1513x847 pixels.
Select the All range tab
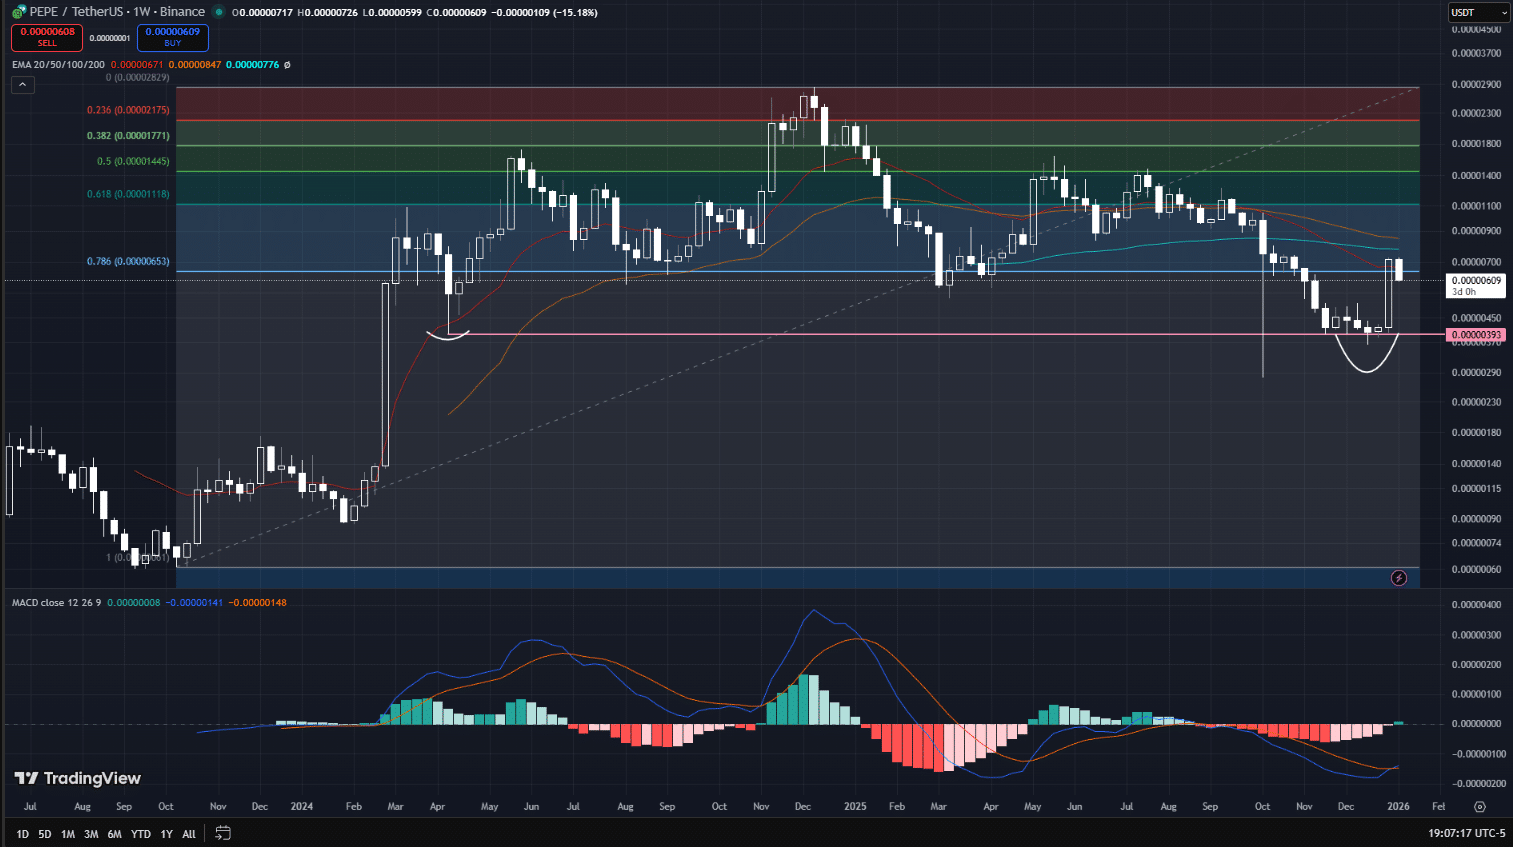click(x=188, y=833)
